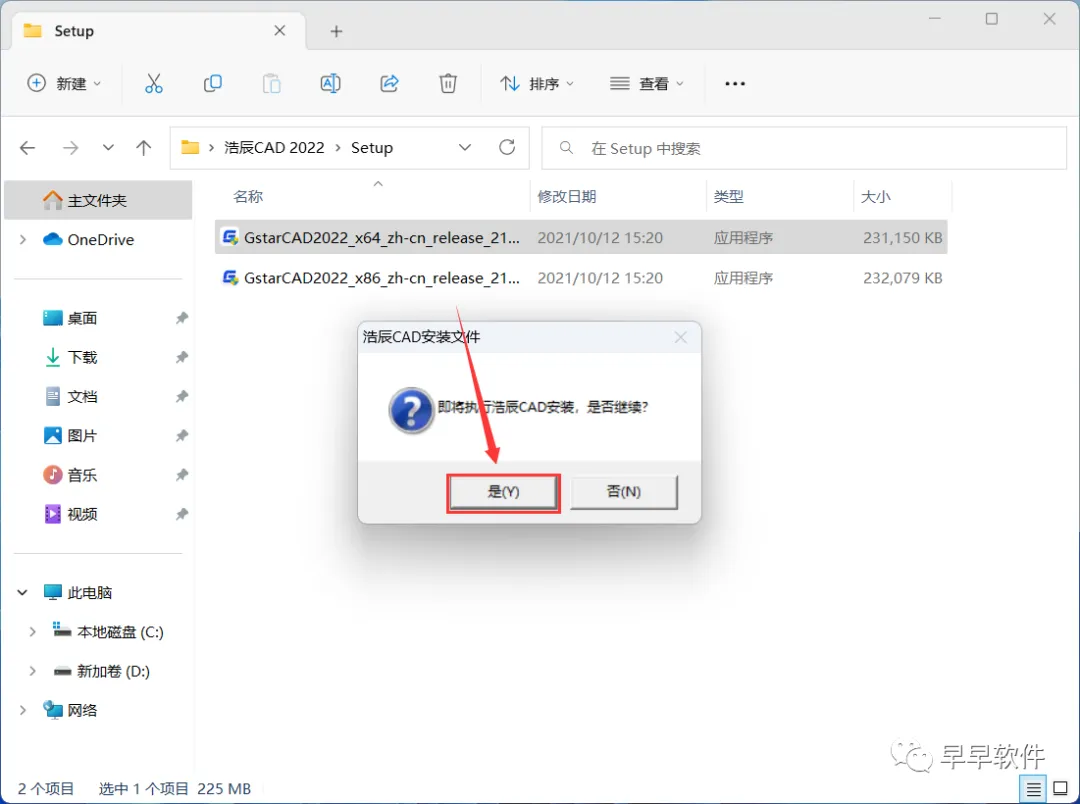Click pin icon beside 音乐
Image resolution: width=1080 pixels, height=804 pixels.
click(x=182, y=475)
